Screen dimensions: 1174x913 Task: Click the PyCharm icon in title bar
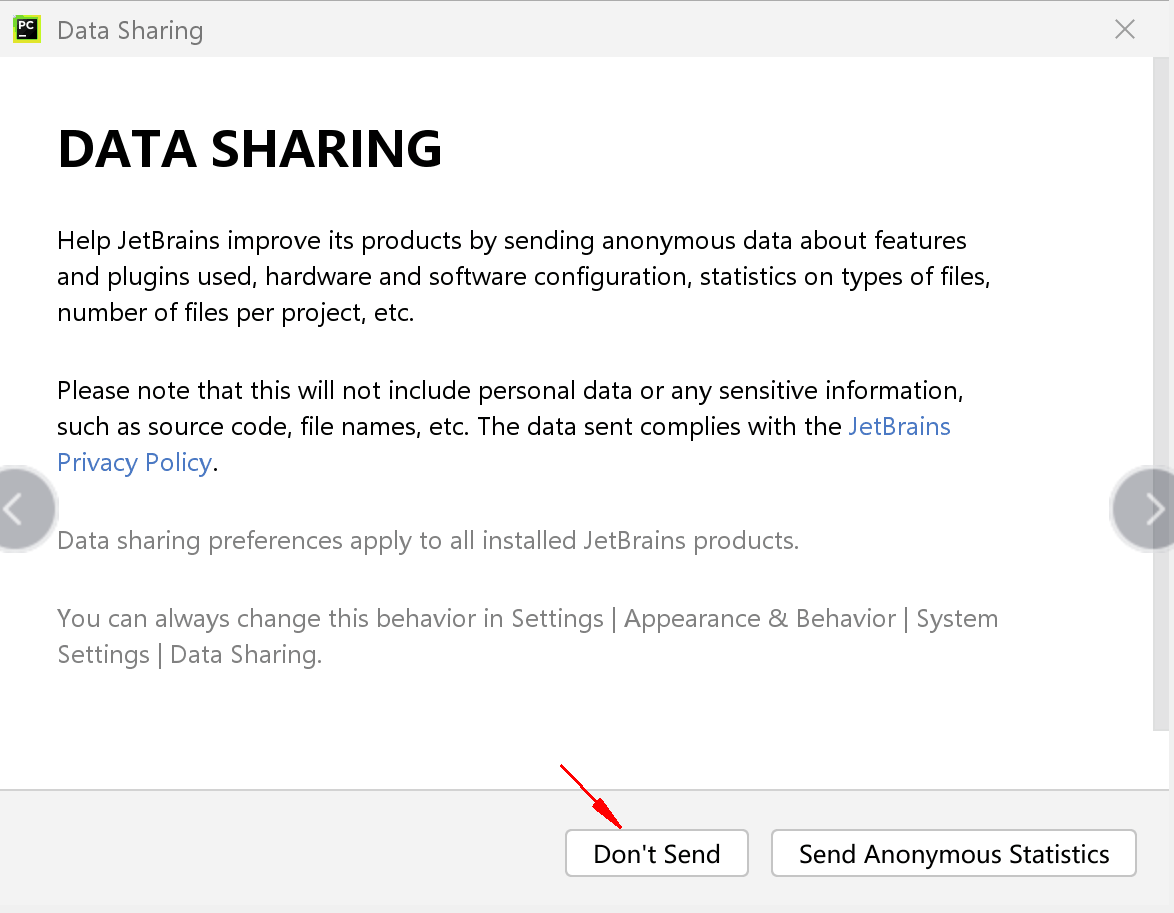pos(27,29)
